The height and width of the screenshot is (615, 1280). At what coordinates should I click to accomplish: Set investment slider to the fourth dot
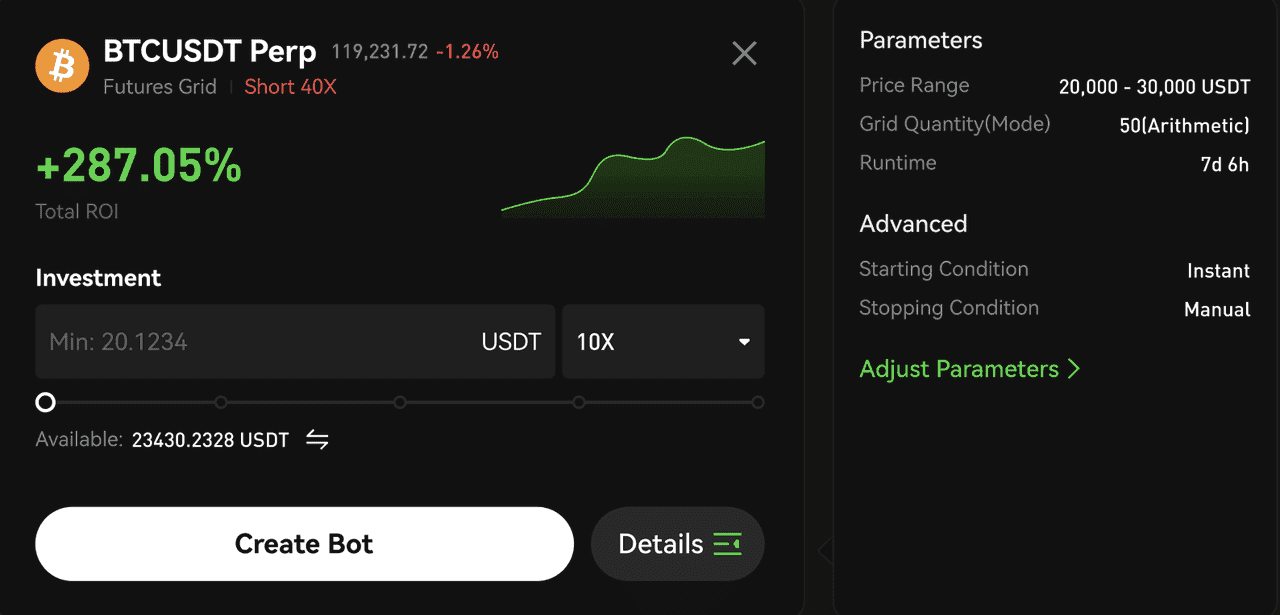(x=579, y=402)
